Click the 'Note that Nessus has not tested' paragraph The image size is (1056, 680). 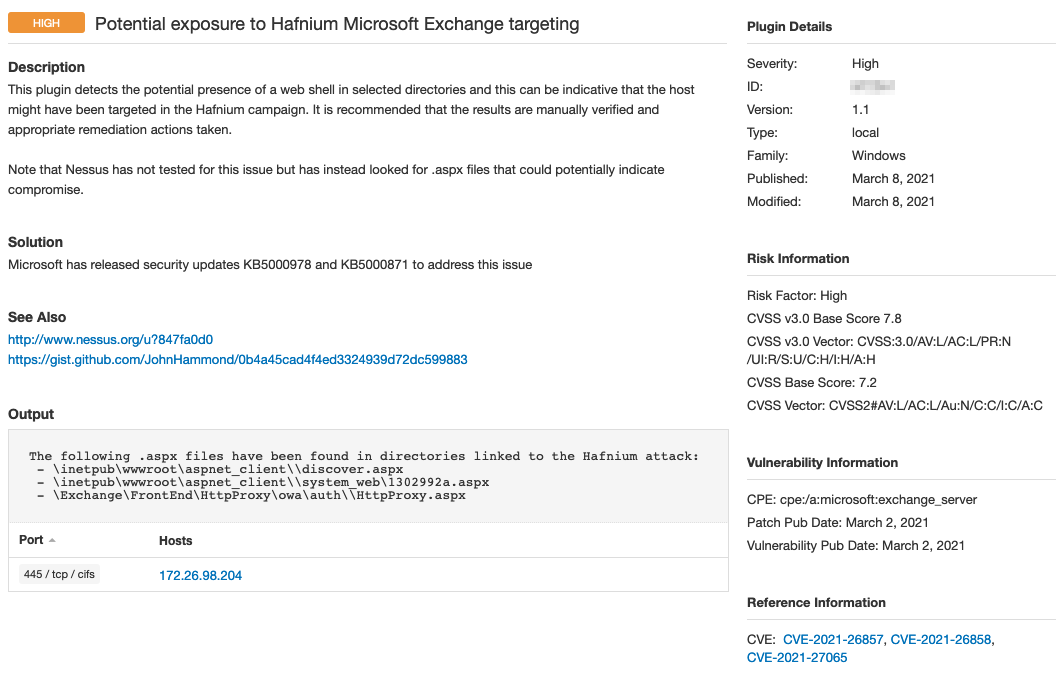[x=336, y=180]
